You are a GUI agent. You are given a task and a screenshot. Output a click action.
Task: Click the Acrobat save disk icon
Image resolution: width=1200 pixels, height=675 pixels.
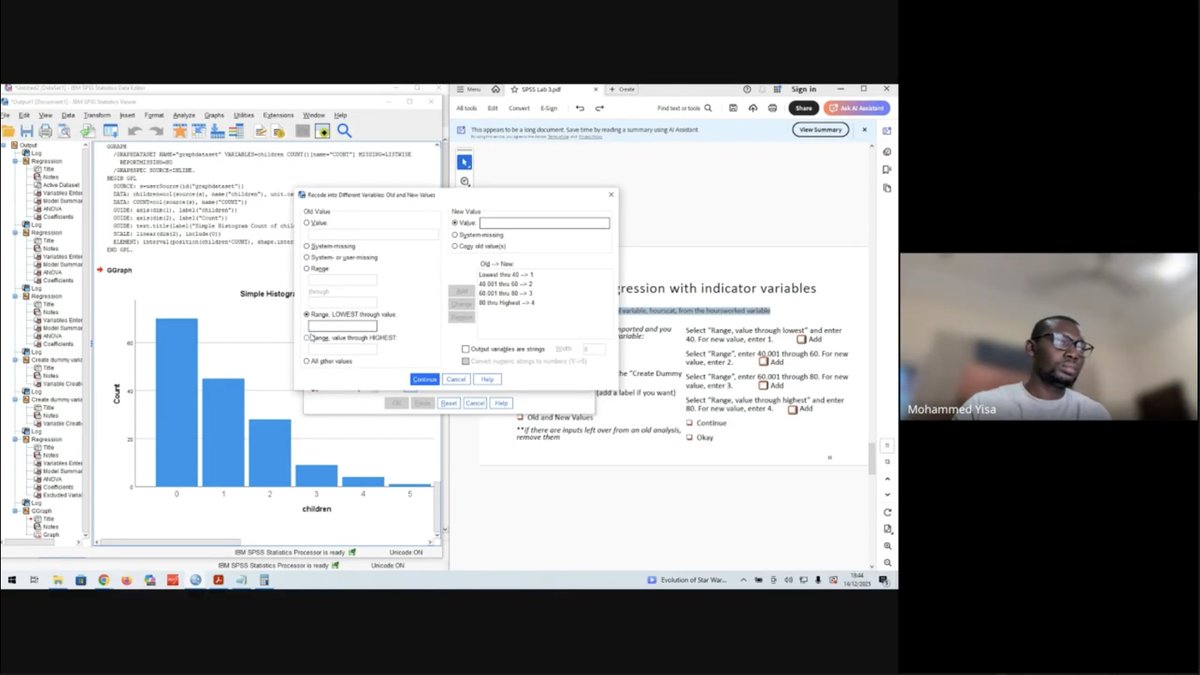pos(733,108)
